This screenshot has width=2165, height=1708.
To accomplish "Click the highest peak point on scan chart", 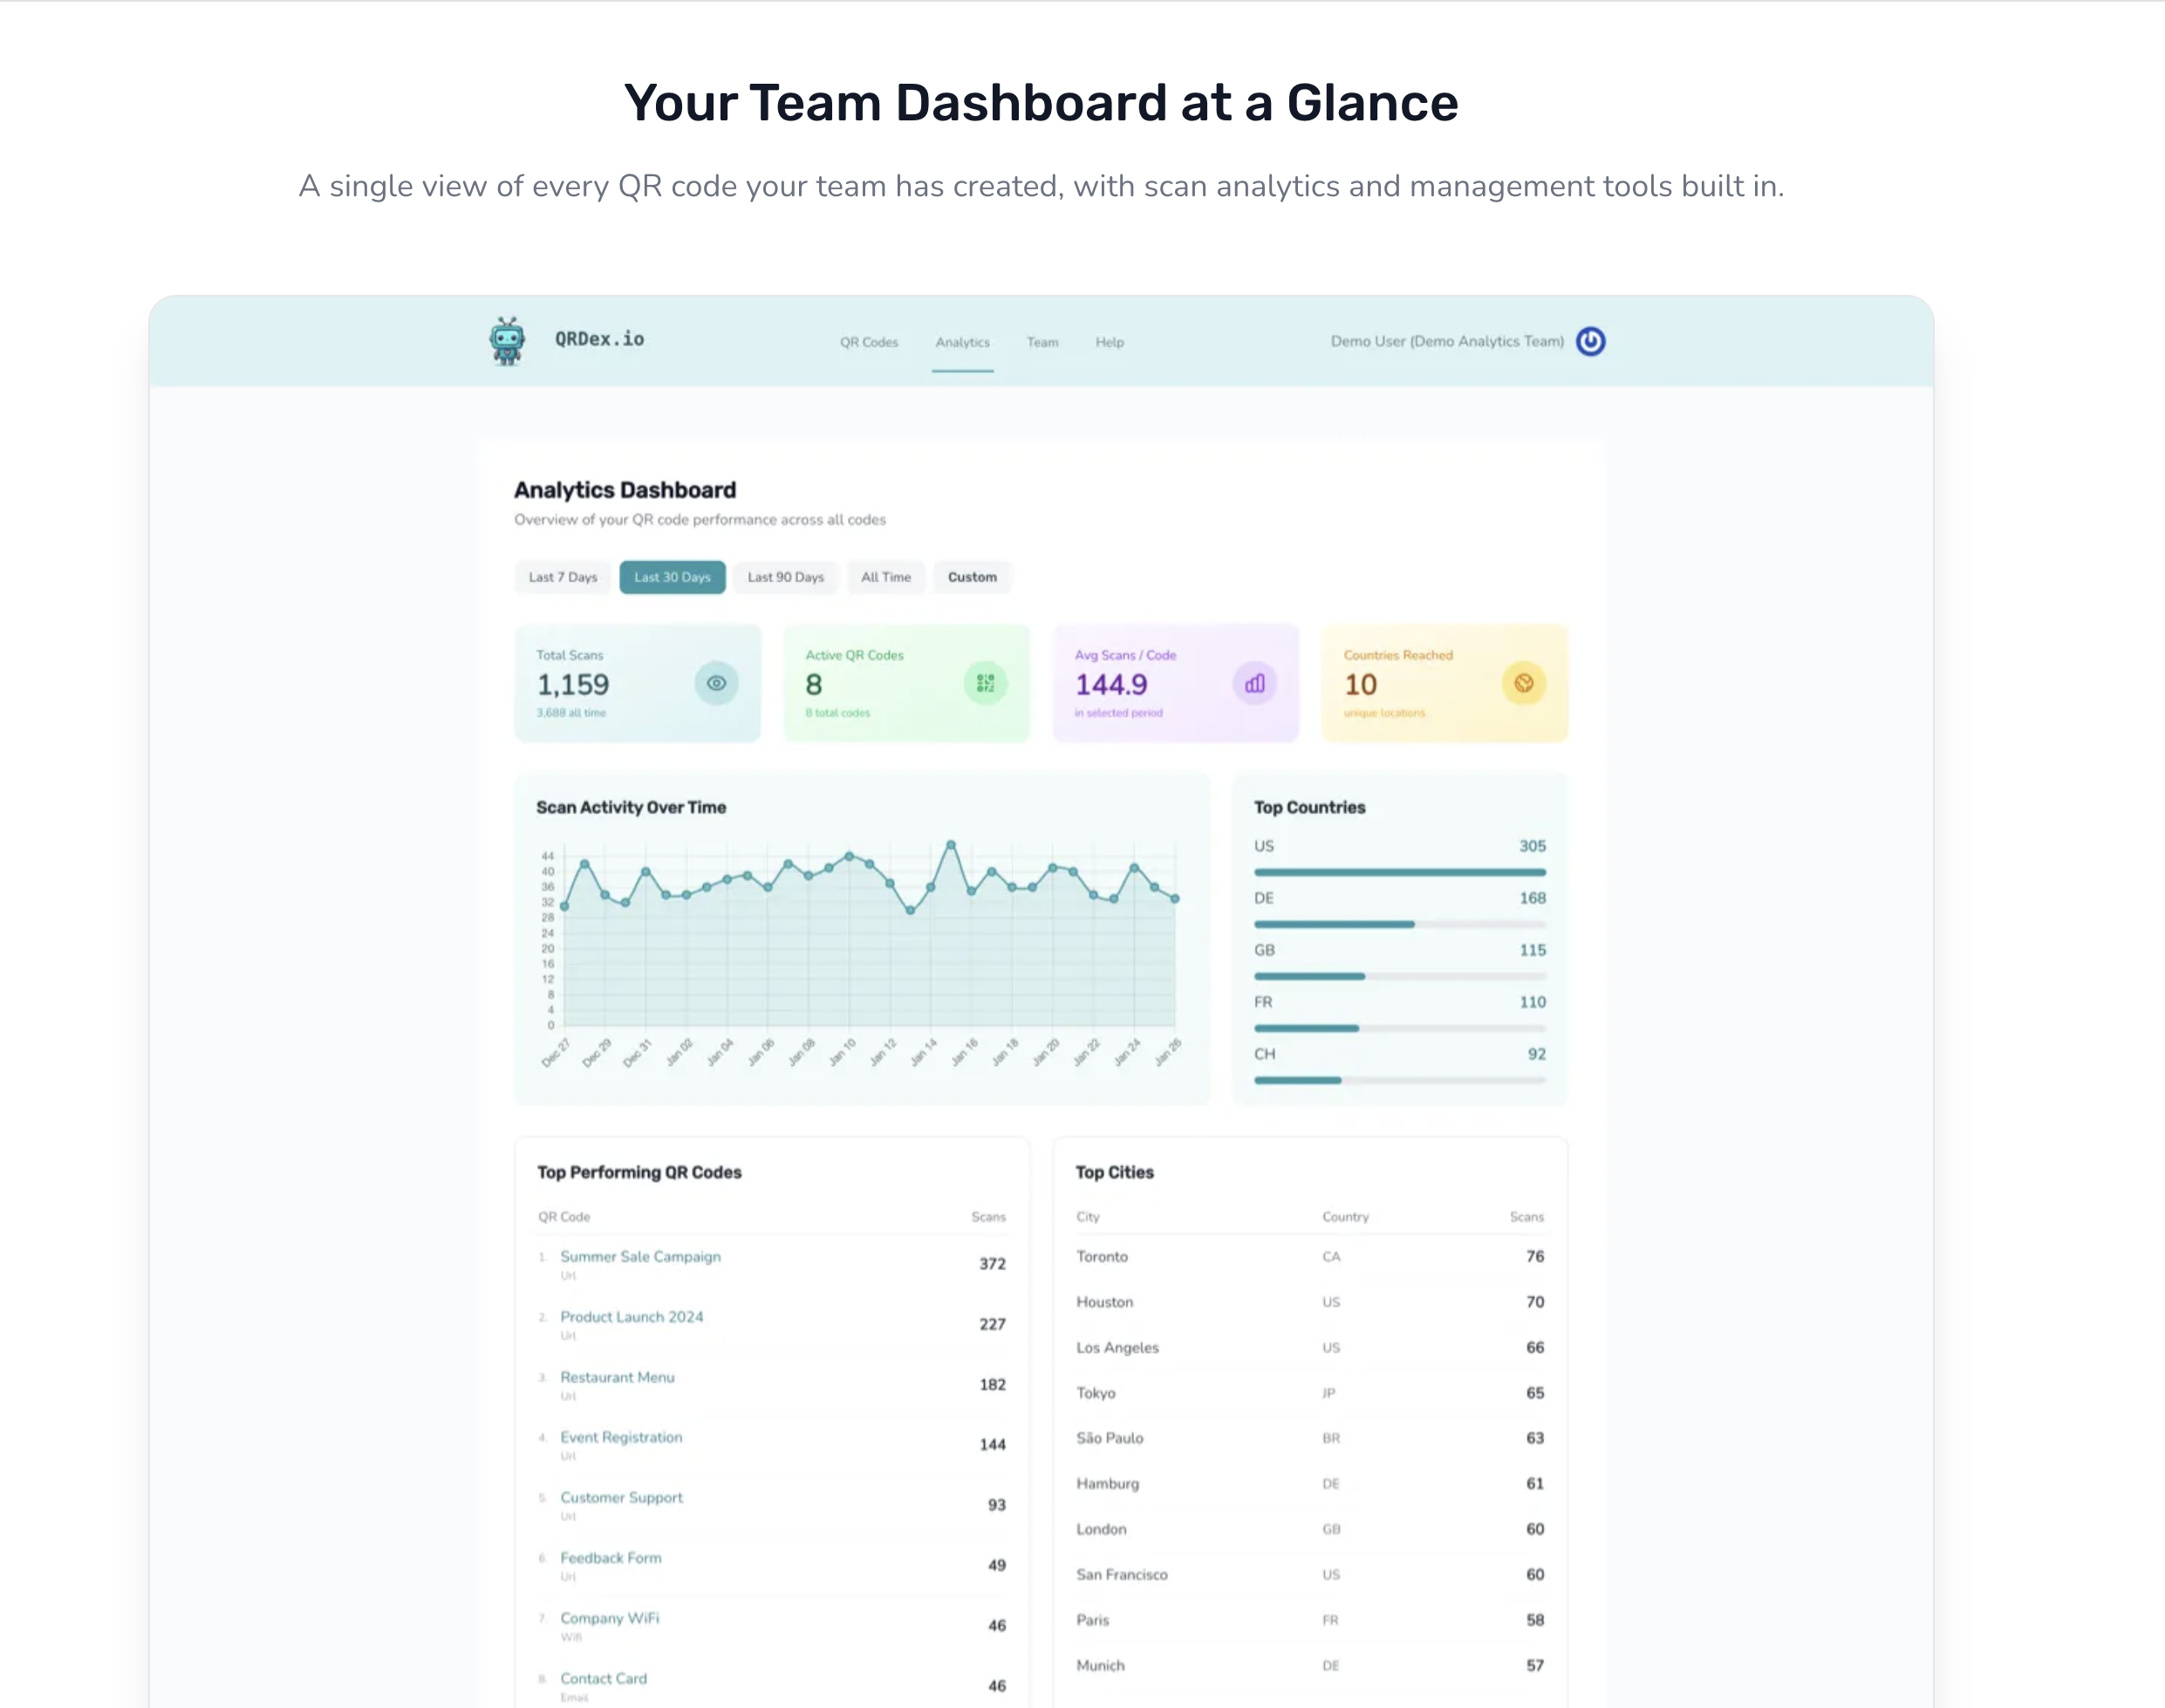I will pos(951,845).
